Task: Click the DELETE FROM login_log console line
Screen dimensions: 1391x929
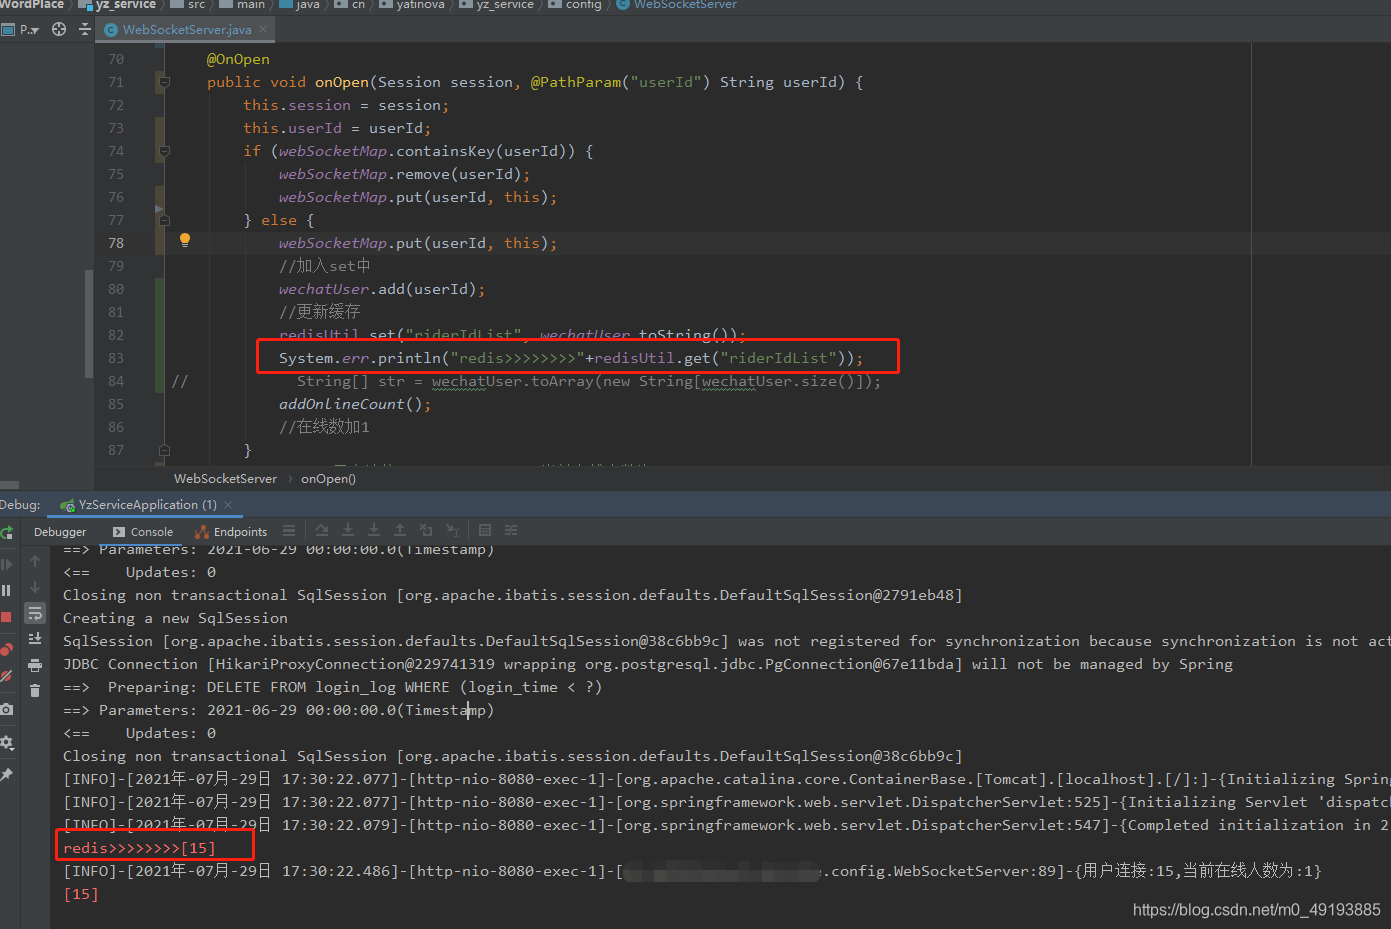Action: pos(332,687)
